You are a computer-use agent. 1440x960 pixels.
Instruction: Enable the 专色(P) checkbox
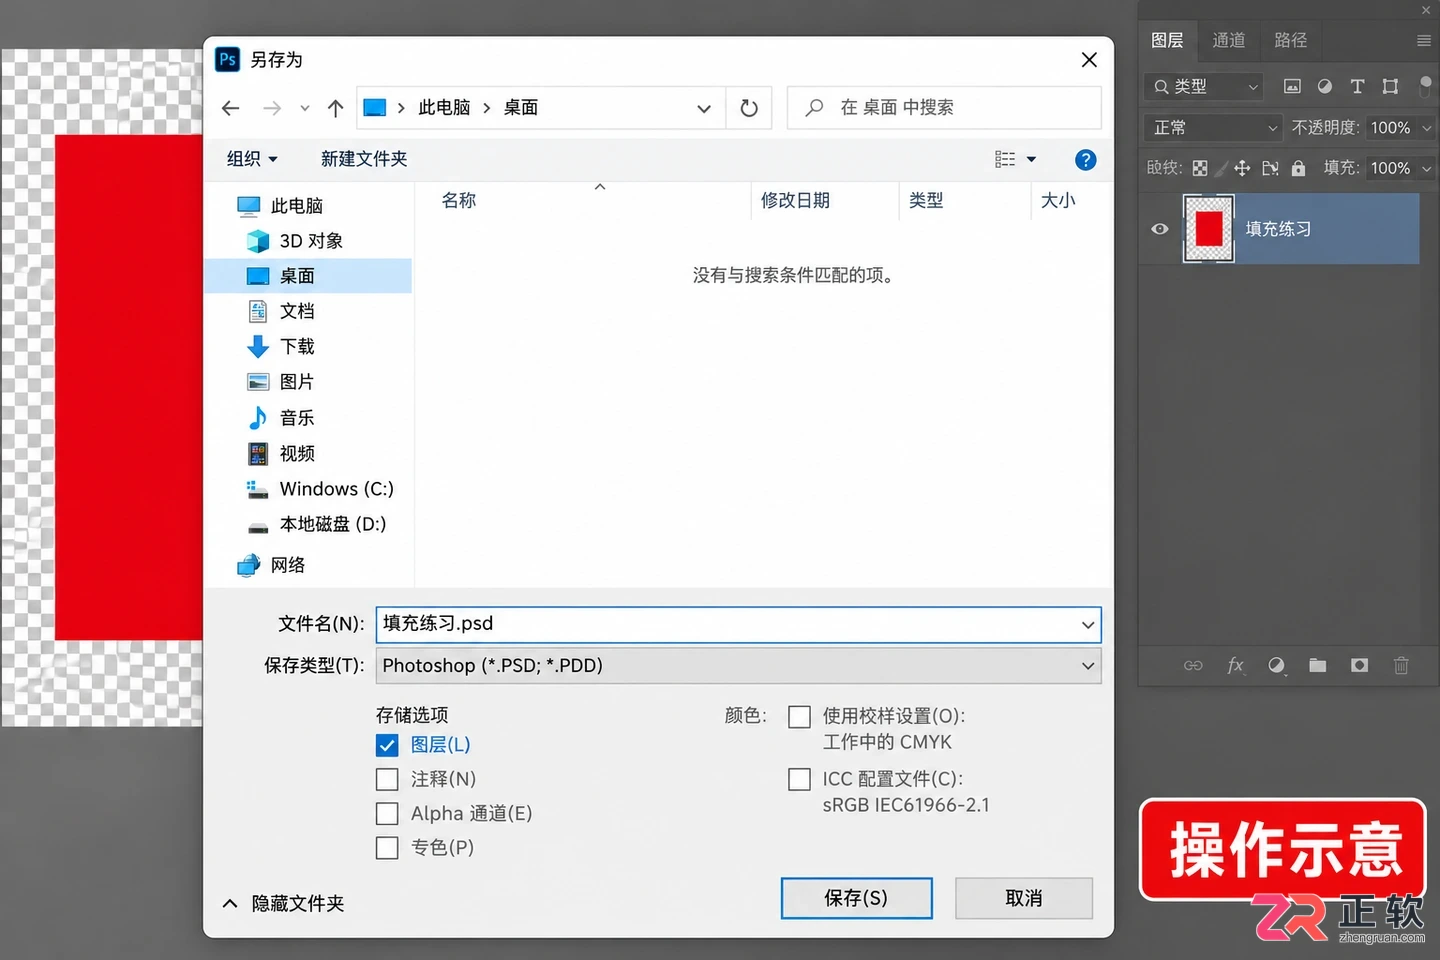(387, 848)
